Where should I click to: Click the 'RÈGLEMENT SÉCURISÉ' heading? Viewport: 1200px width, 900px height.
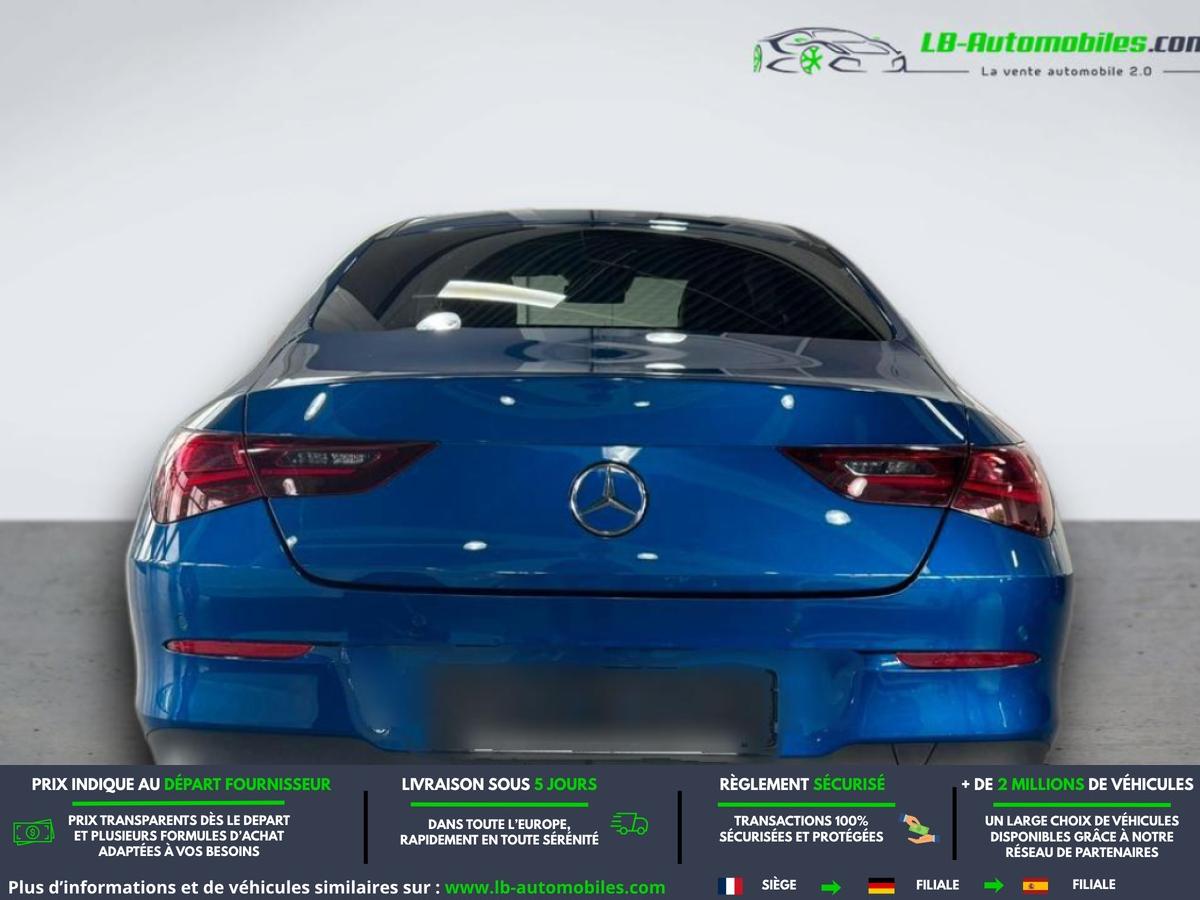point(802,784)
